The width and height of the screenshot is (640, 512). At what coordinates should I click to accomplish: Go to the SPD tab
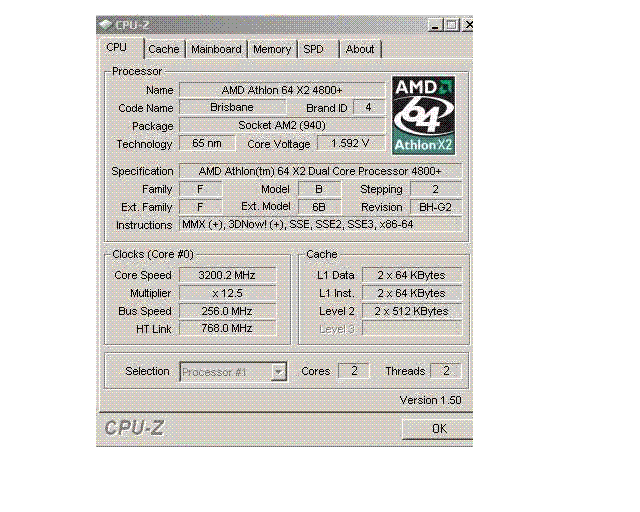pyautogui.click(x=318, y=49)
